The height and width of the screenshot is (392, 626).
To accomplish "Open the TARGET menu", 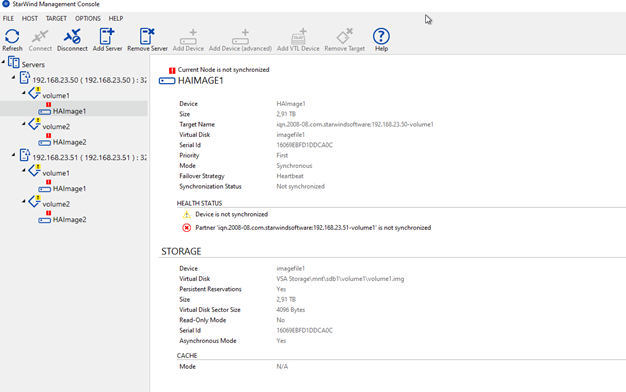I will coord(56,18).
